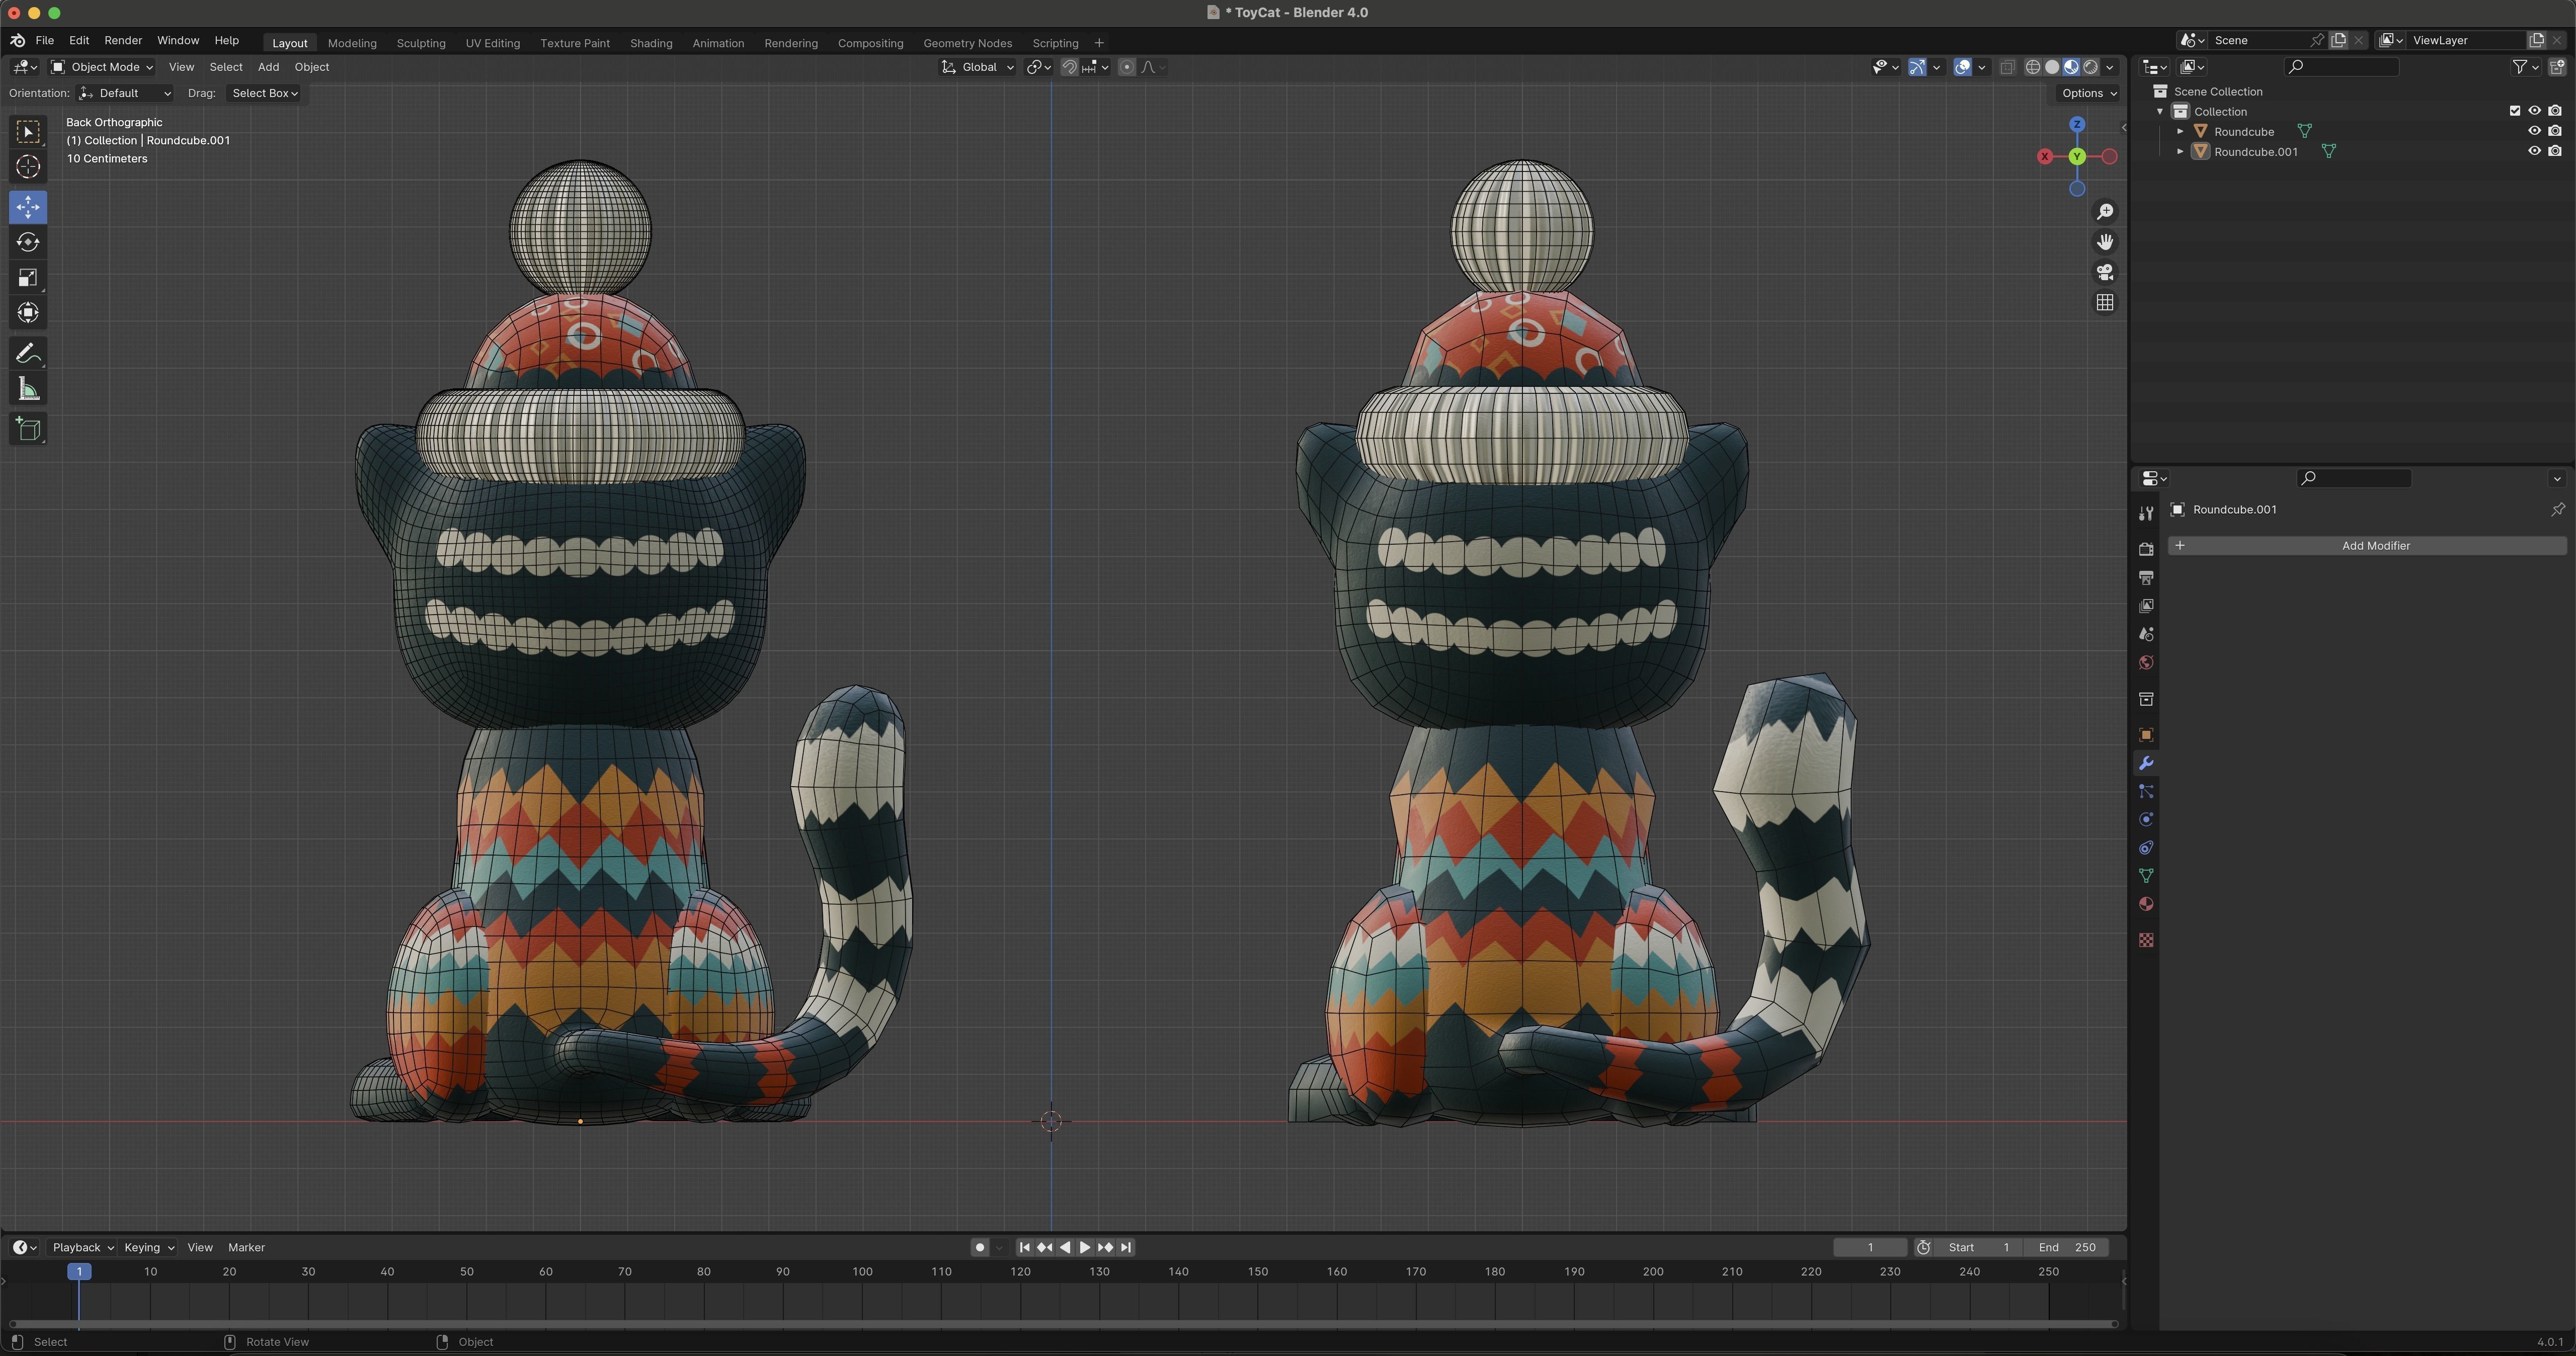Switch to the Geometry Nodes workspace tab
The image size is (2576, 1356).
967,43
